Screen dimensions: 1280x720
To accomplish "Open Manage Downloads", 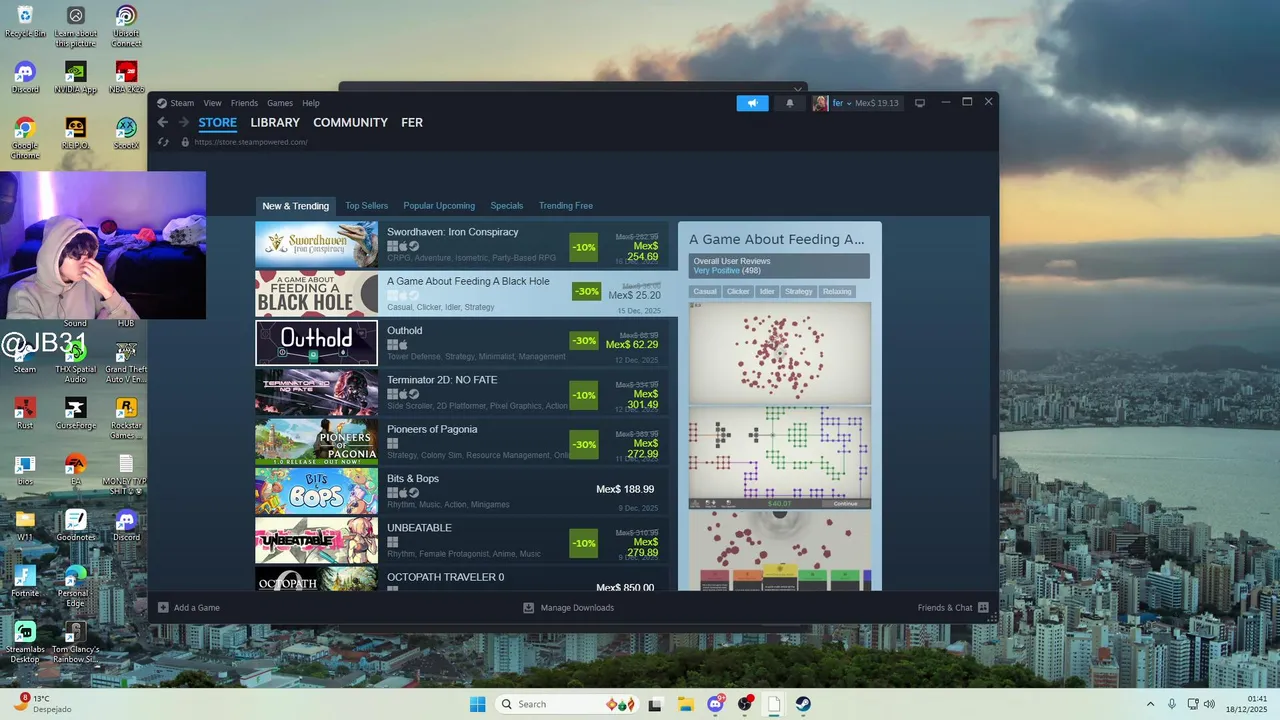I will pyautogui.click(x=577, y=607).
